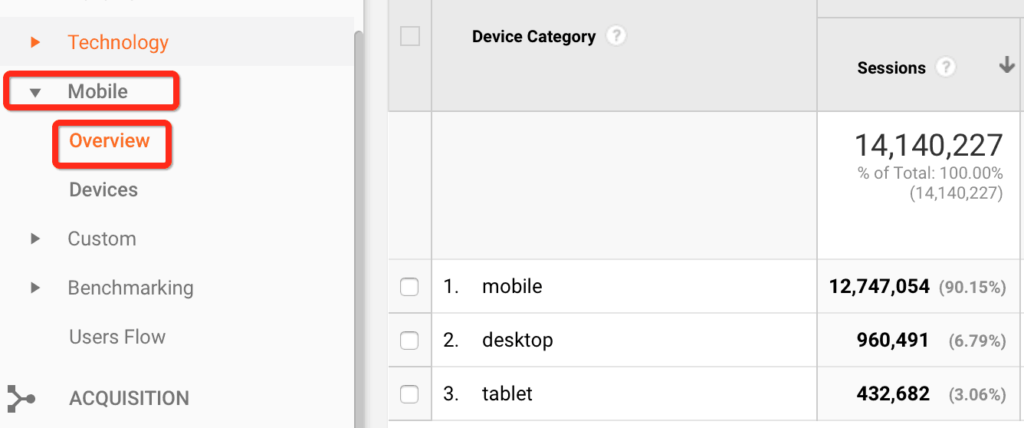Check the mobile row checkbox
The image size is (1024, 428).
click(x=409, y=287)
